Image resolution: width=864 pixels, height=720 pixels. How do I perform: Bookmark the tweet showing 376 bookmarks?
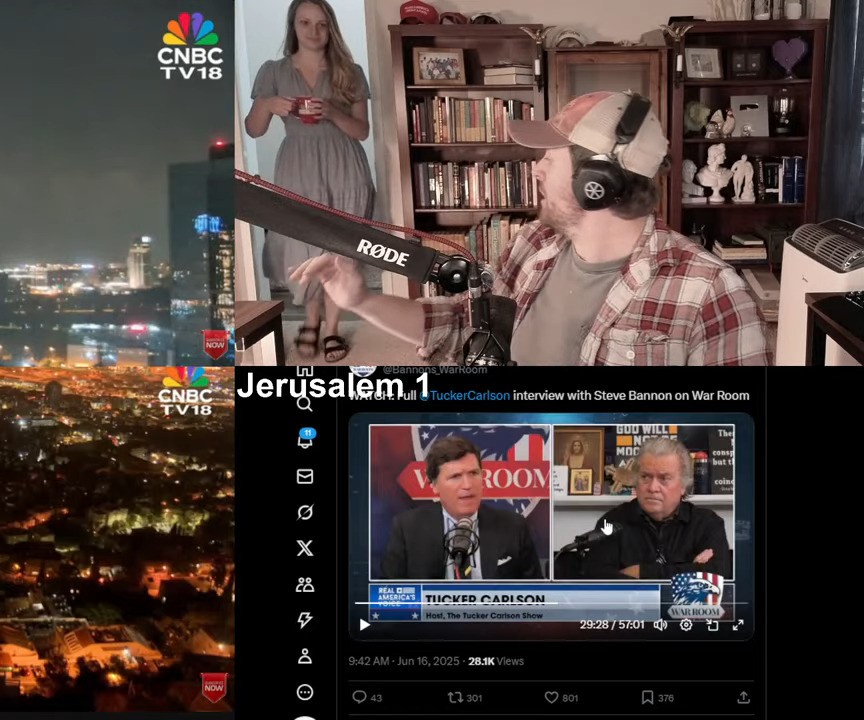[657, 697]
